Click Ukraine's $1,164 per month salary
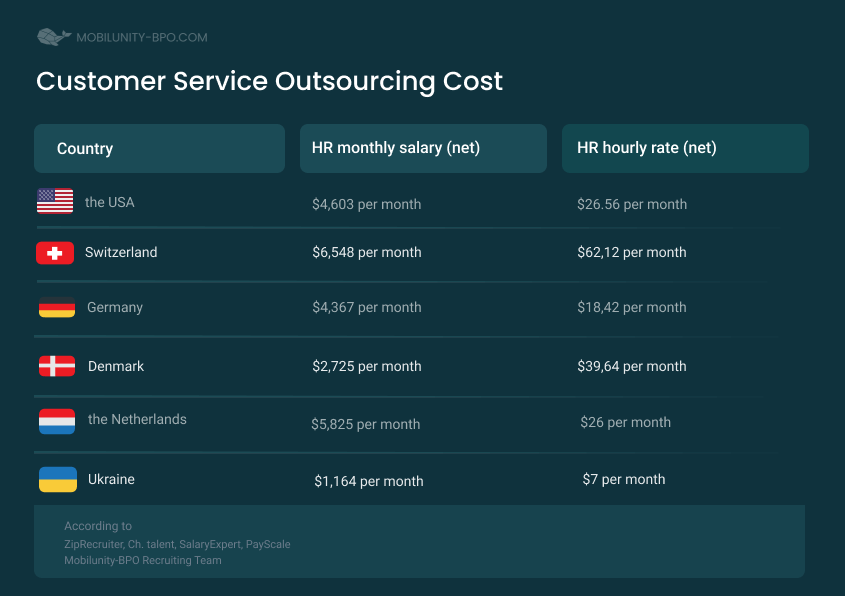Viewport: 845px width, 596px height. [369, 481]
